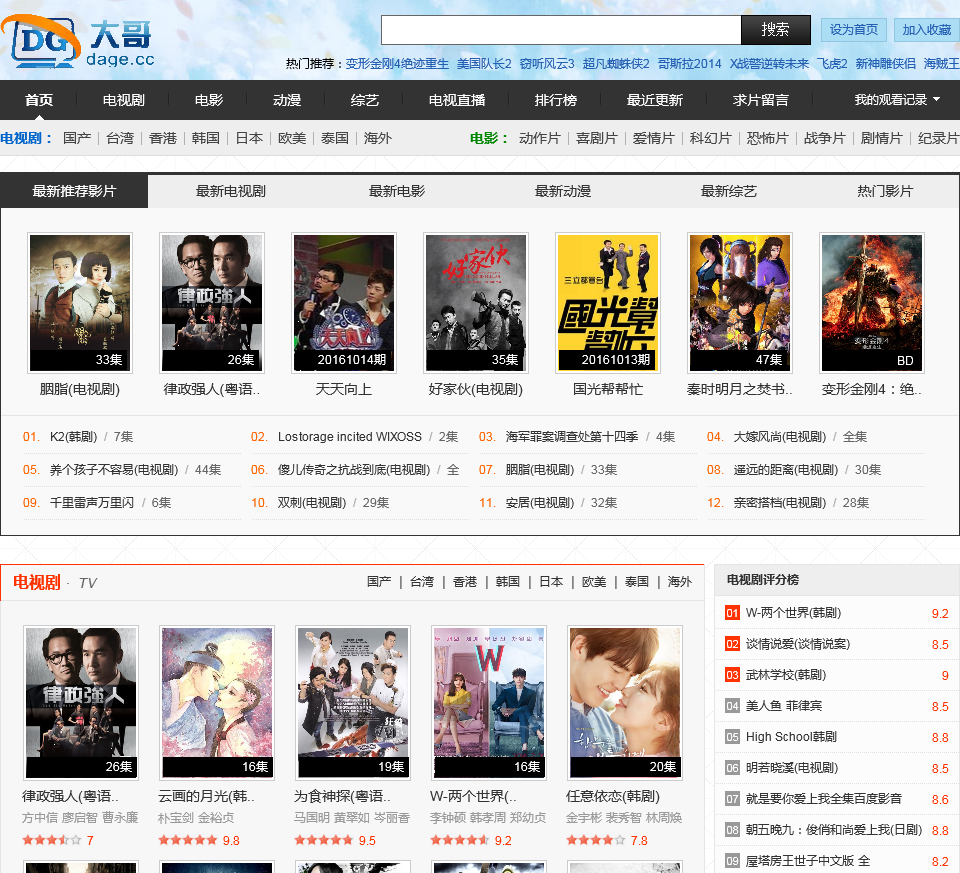Click 欧美 in TV section filters
960x873 pixels.
pos(594,582)
